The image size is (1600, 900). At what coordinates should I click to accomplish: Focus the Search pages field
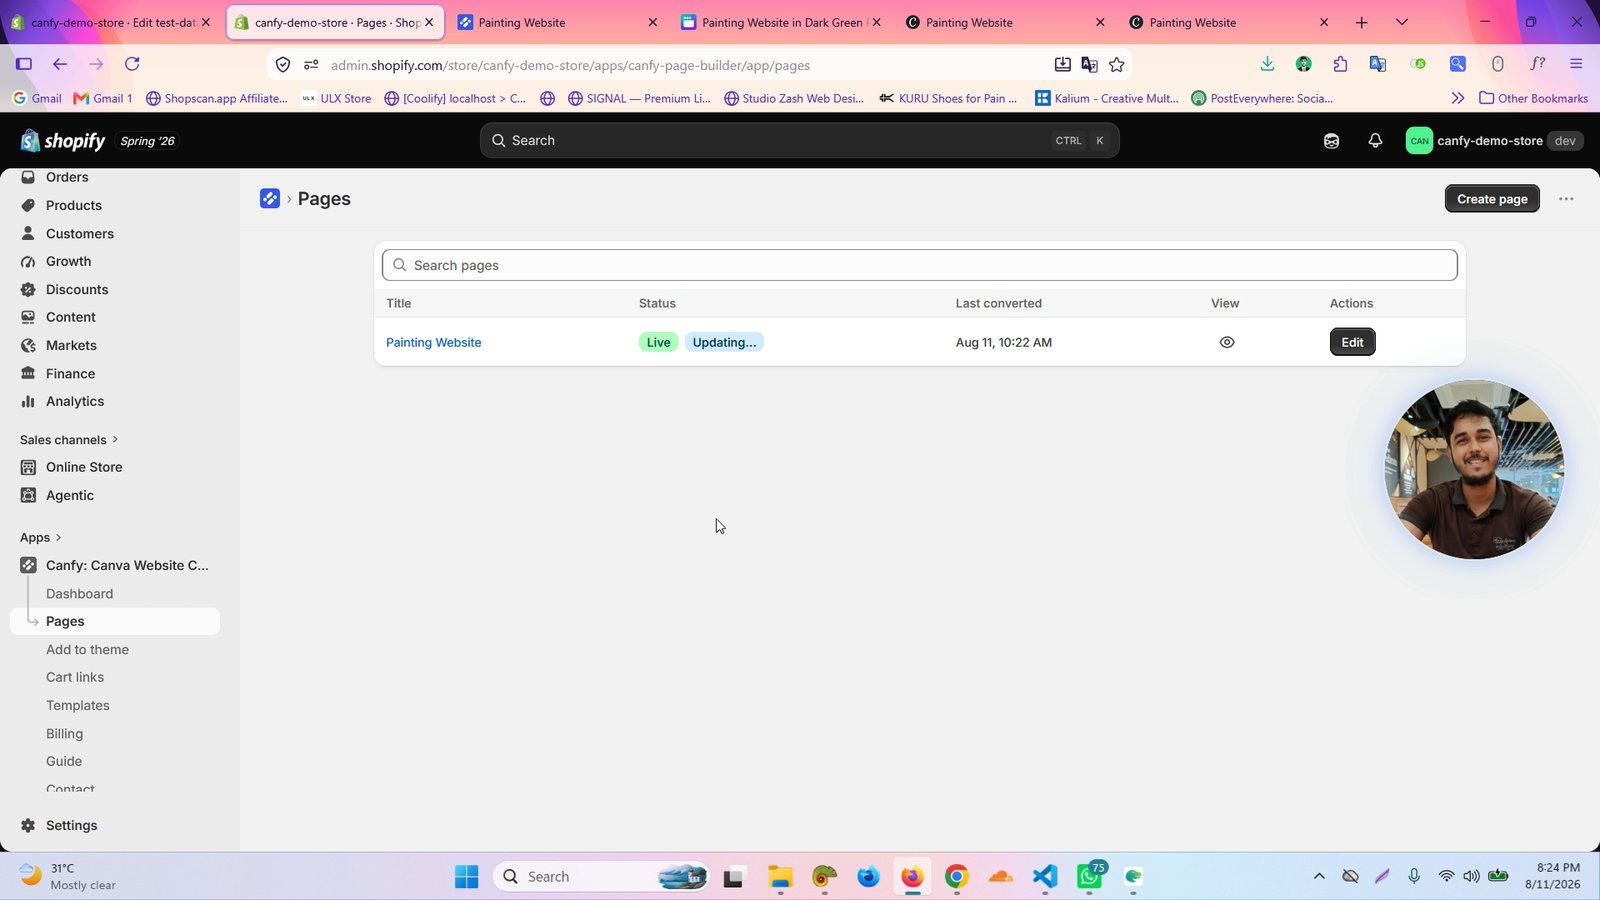click(920, 265)
